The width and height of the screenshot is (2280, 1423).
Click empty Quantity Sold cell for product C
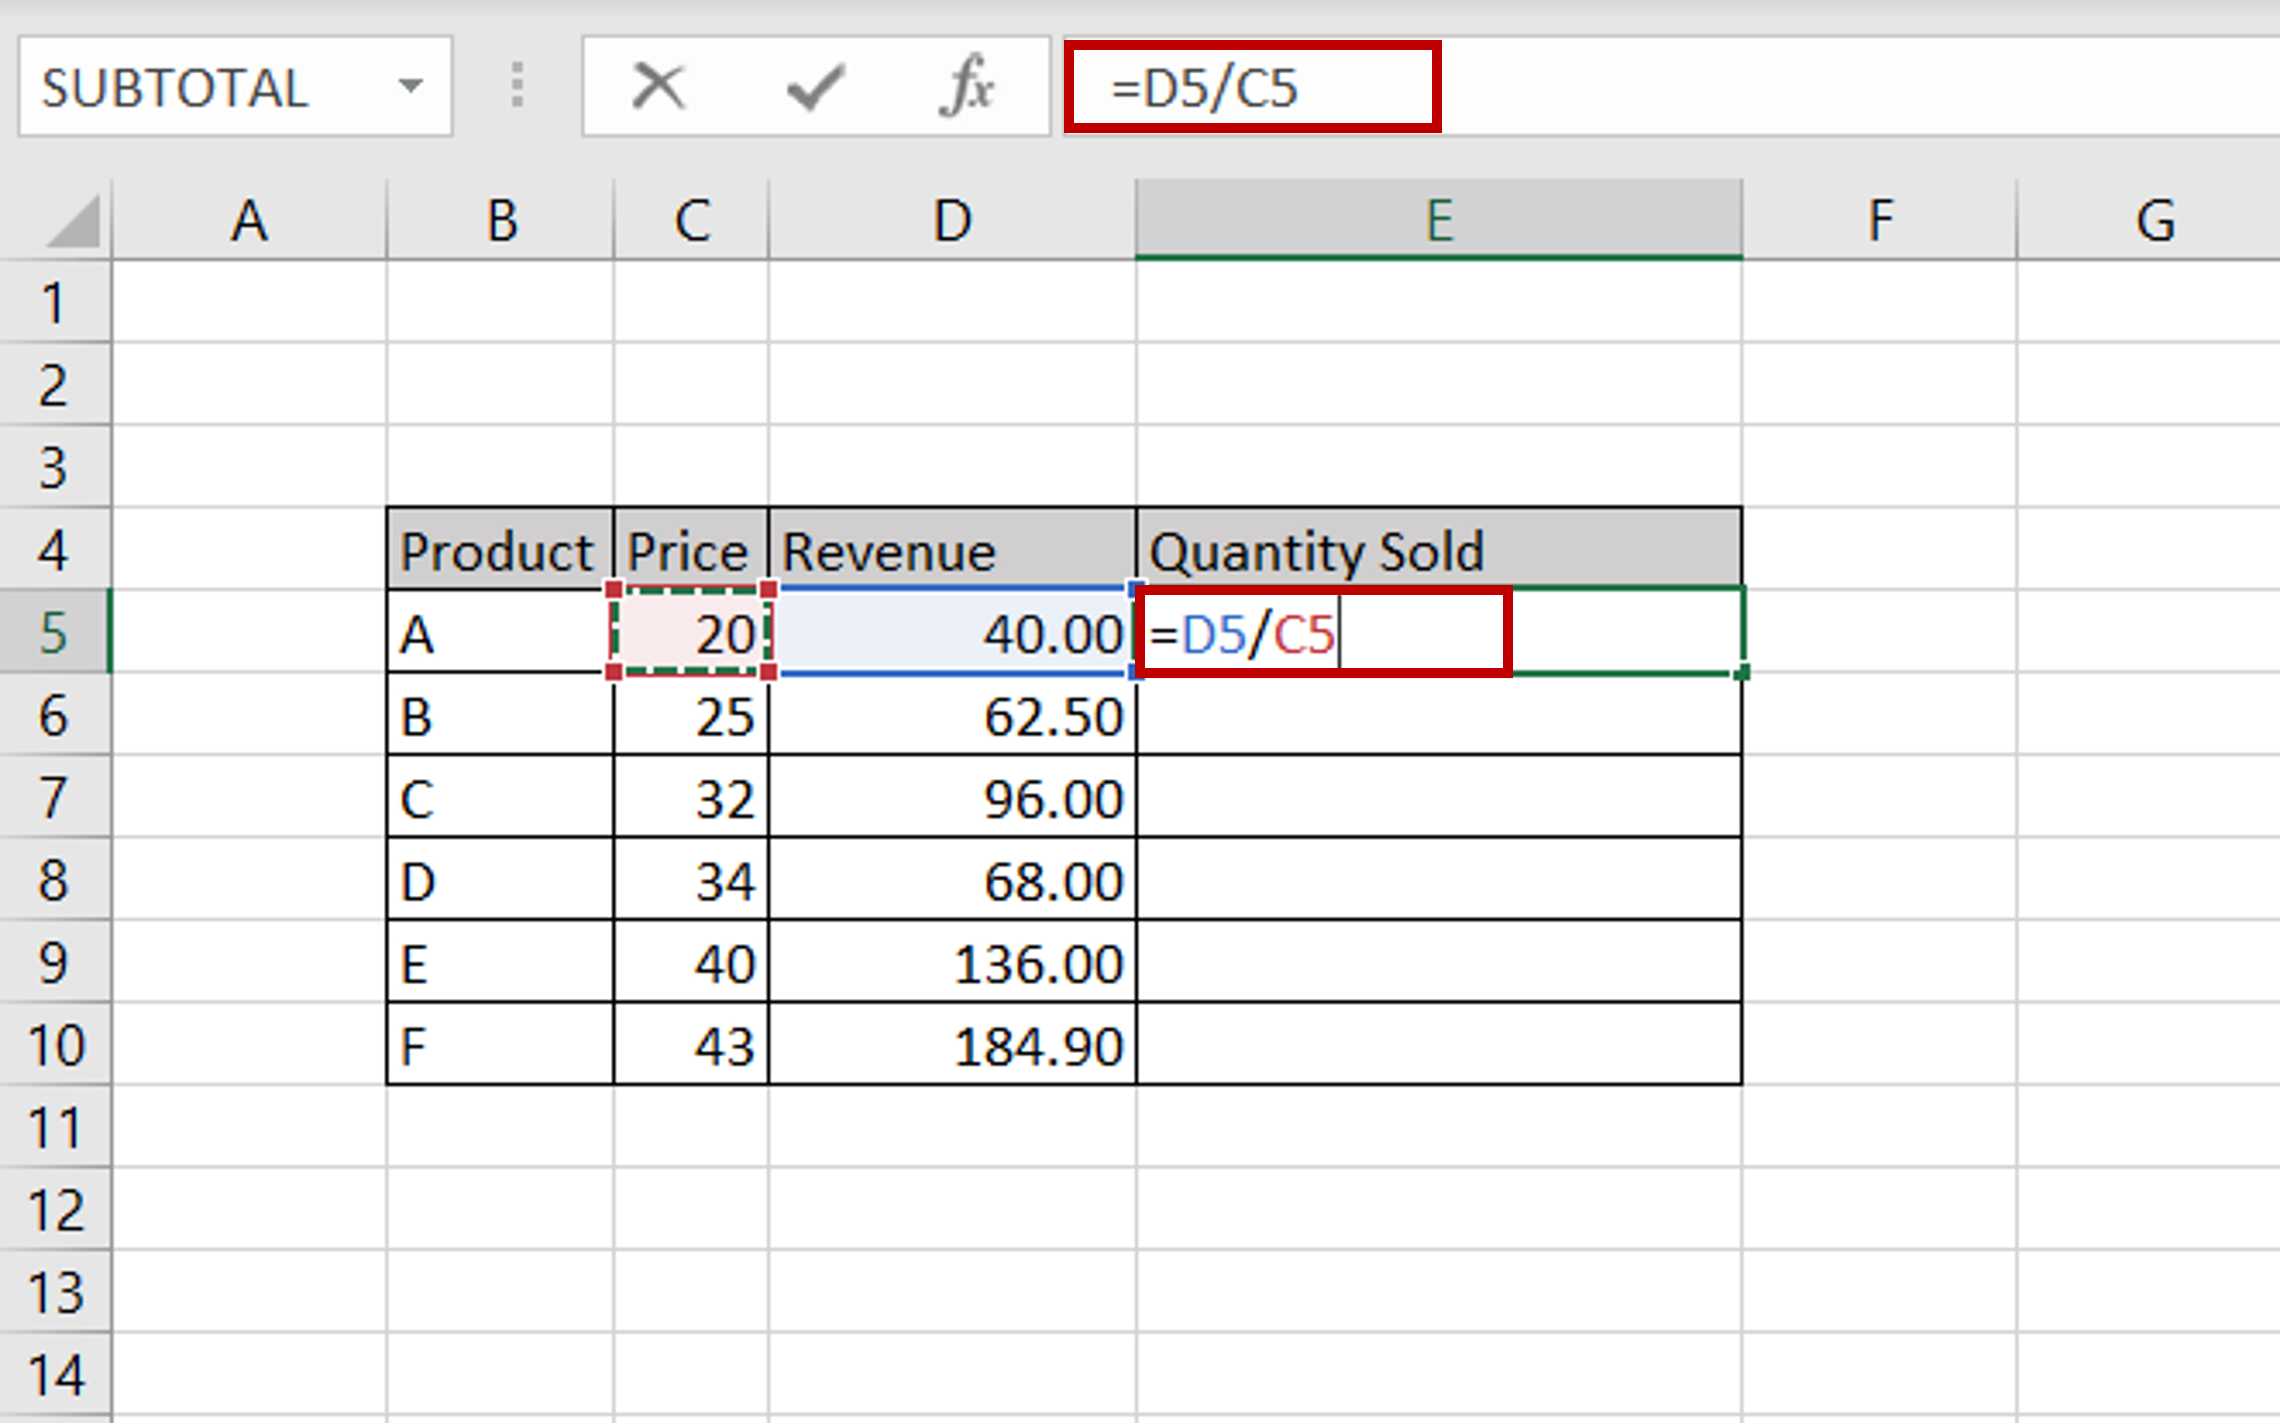tap(1439, 798)
